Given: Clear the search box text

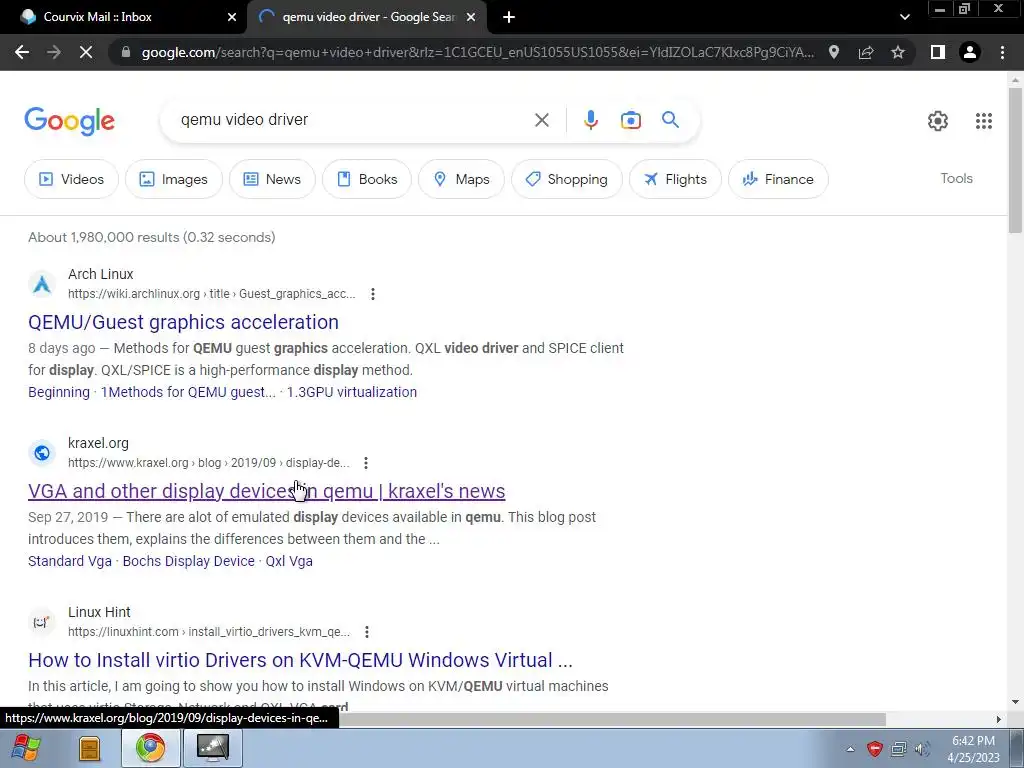Looking at the screenshot, I should coord(541,120).
